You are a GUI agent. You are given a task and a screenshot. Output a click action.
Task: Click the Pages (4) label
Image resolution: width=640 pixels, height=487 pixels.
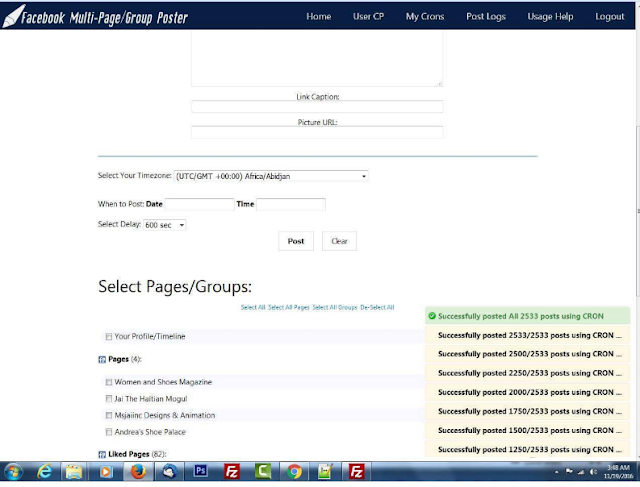pos(125,359)
